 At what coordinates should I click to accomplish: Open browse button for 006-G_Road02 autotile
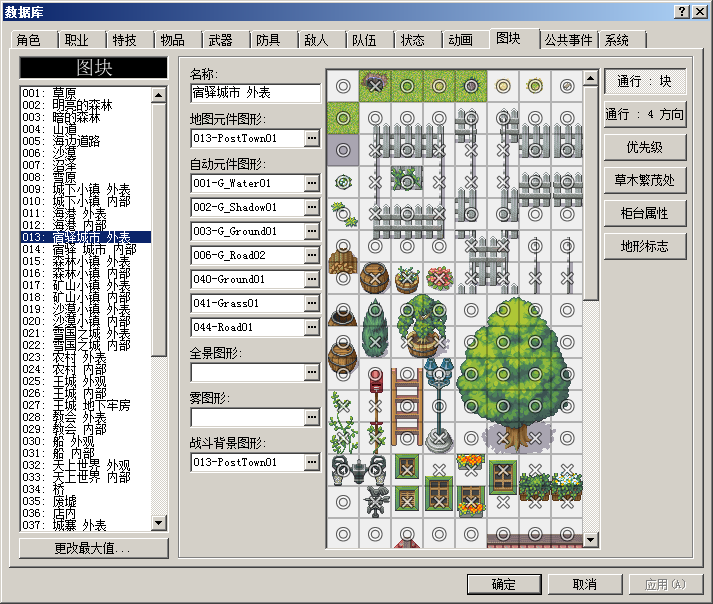pos(312,255)
